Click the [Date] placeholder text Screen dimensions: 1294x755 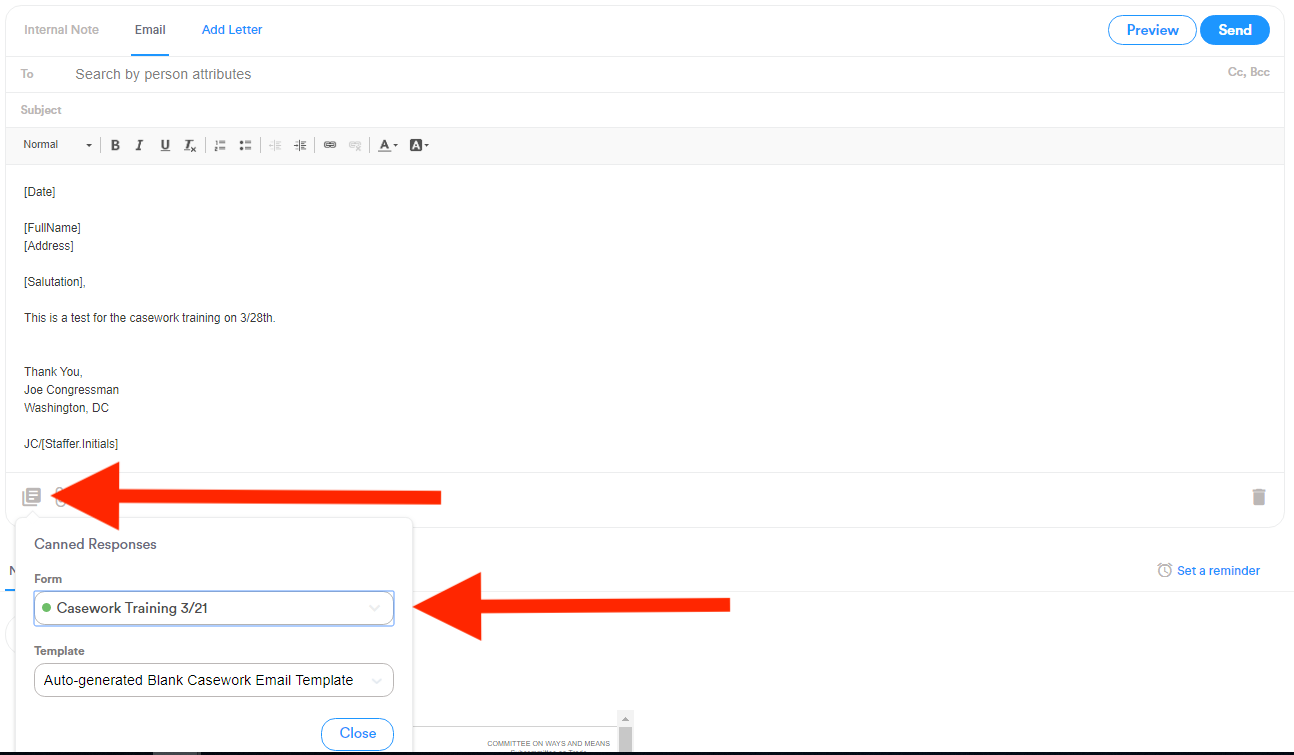(x=40, y=192)
